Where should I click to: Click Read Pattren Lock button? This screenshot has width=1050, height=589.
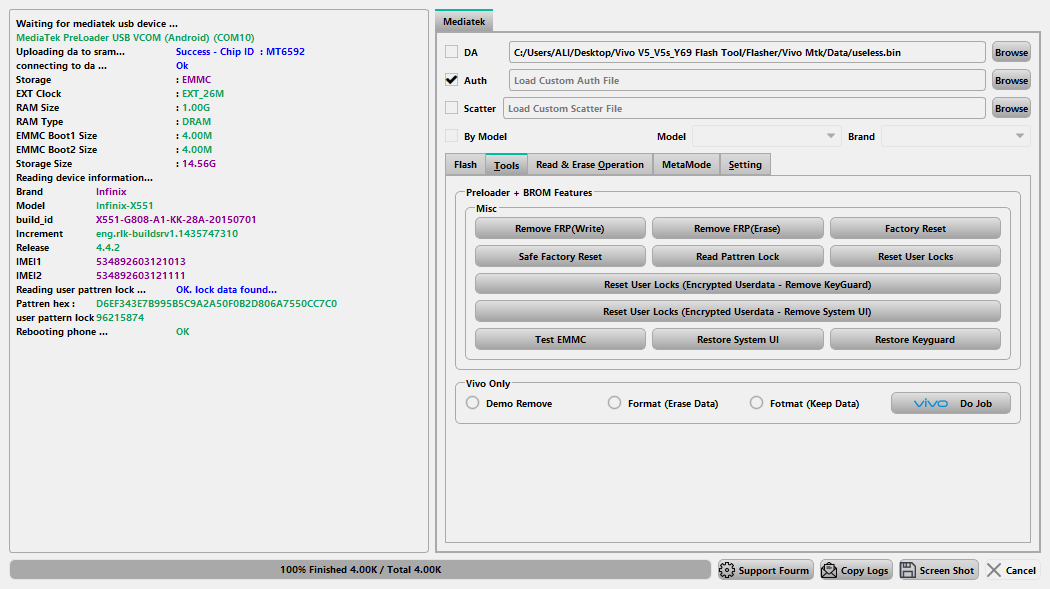coord(737,256)
